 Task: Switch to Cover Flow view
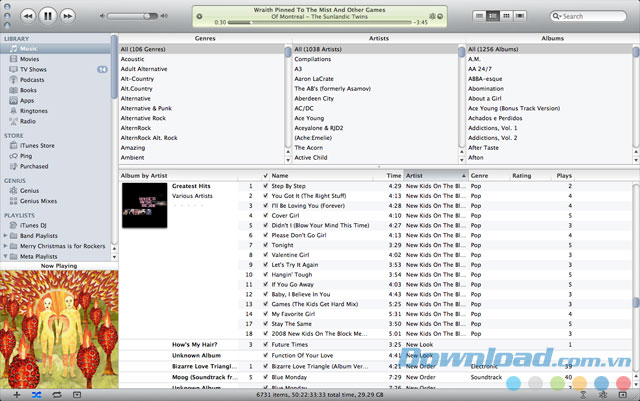(x=520, y=16)
